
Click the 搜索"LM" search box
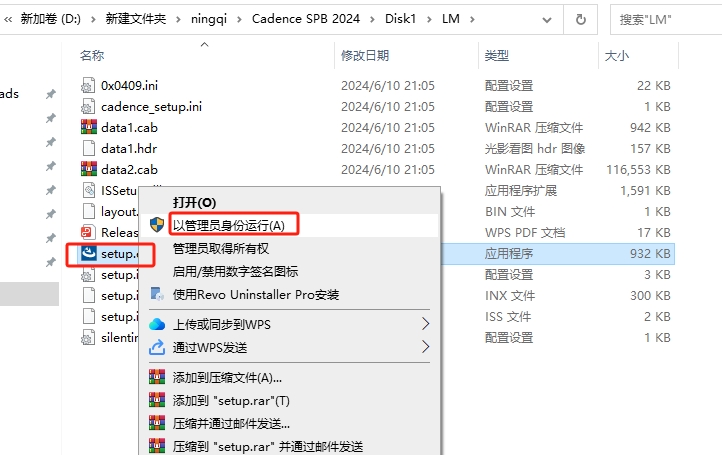[666, 19]
